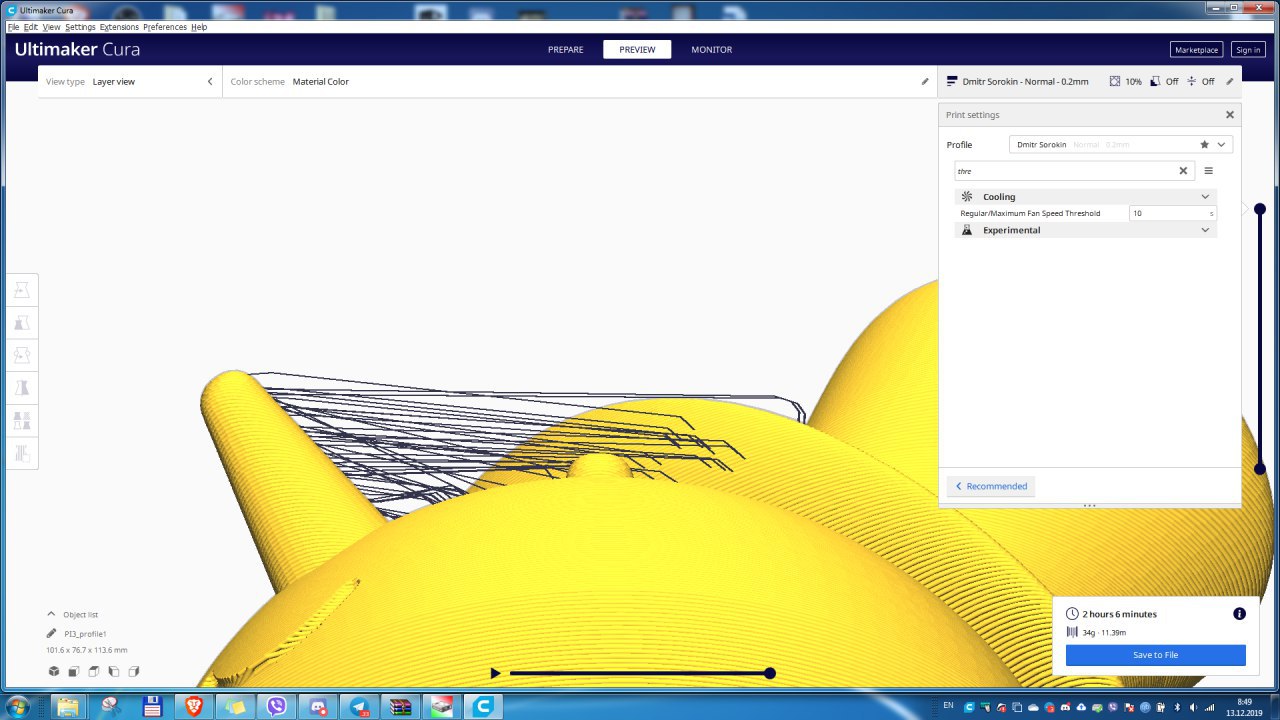
Task: Click the Experimental flask icon
Action: 967,230
